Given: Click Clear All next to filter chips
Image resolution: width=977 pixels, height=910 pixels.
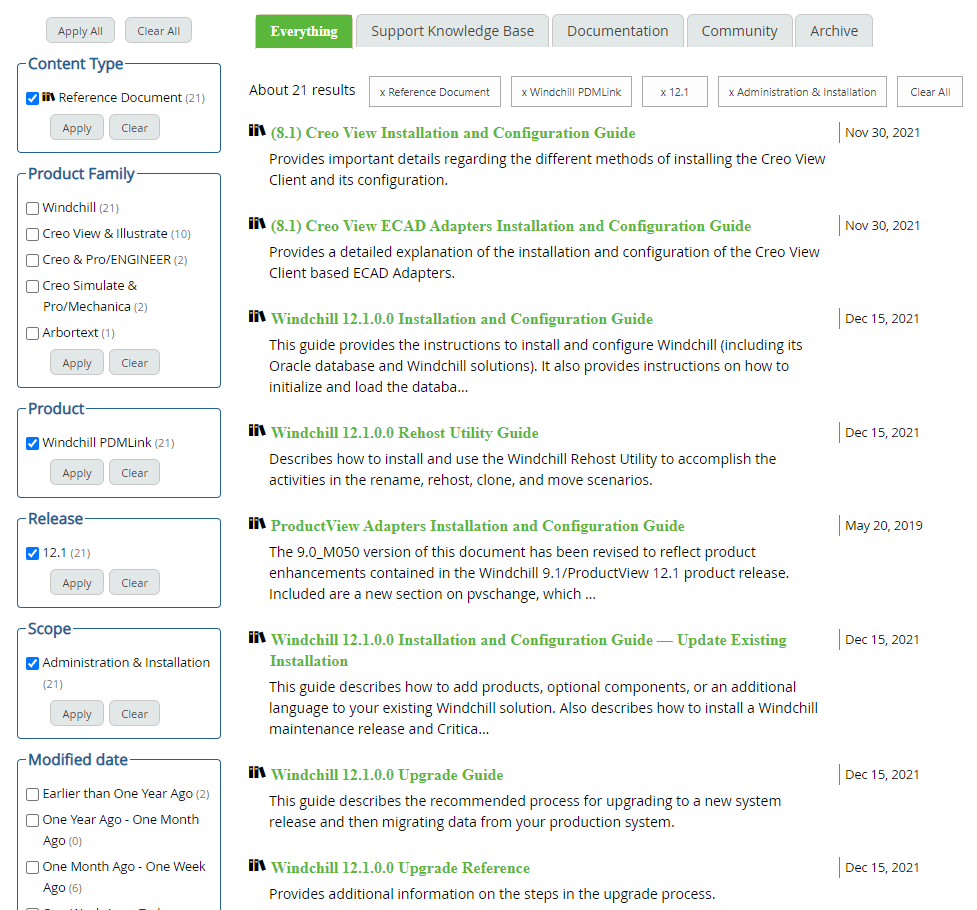Looking at the screenshot, I should [x=930, y=92].
